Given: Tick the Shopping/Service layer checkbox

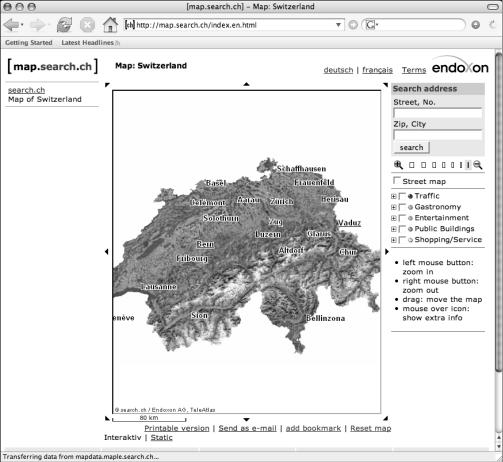Looking at the screenshot, I should pos(402,240).
